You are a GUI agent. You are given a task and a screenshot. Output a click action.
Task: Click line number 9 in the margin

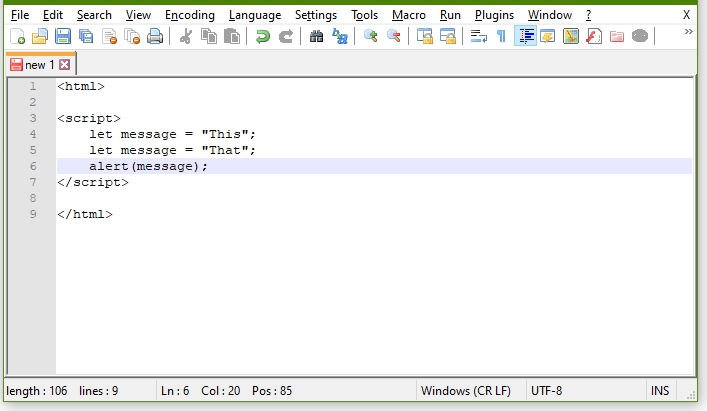32,214
